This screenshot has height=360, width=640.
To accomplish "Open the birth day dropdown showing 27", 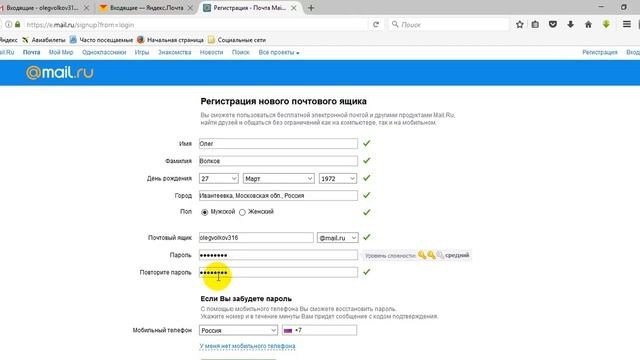I will coord(219,178).
